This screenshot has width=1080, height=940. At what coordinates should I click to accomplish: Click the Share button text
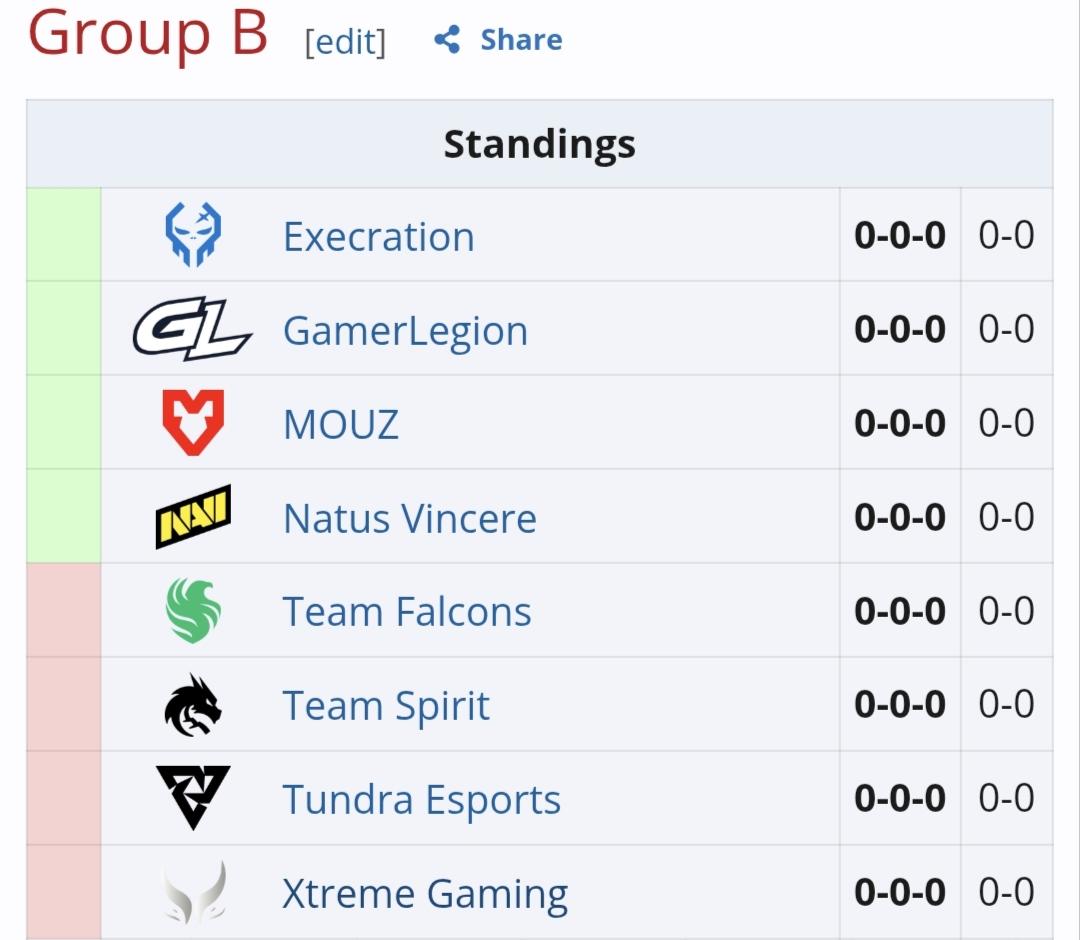tap(521, 39)
